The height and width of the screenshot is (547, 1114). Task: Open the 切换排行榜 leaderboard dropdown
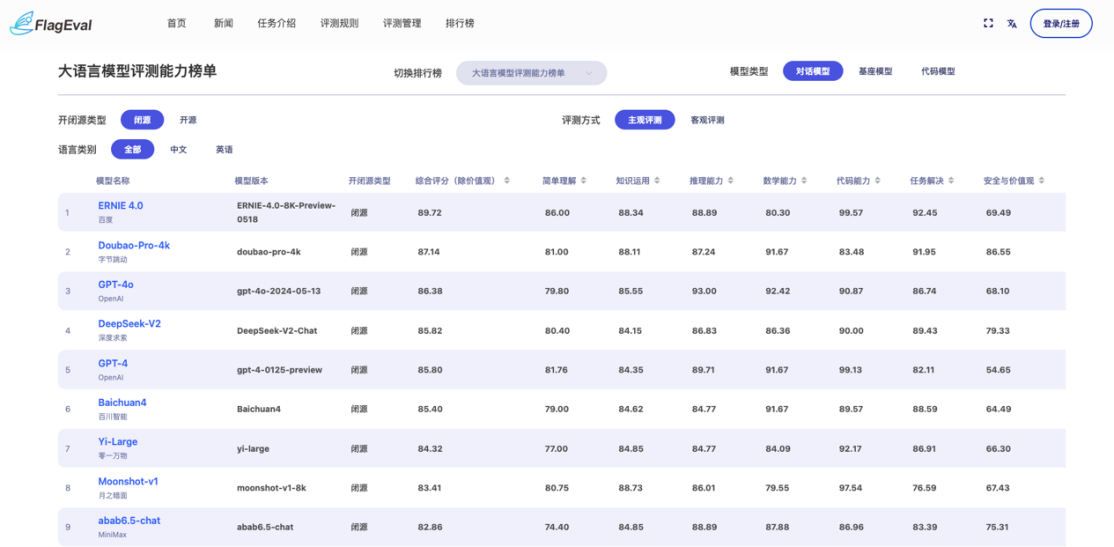[531, 73]
